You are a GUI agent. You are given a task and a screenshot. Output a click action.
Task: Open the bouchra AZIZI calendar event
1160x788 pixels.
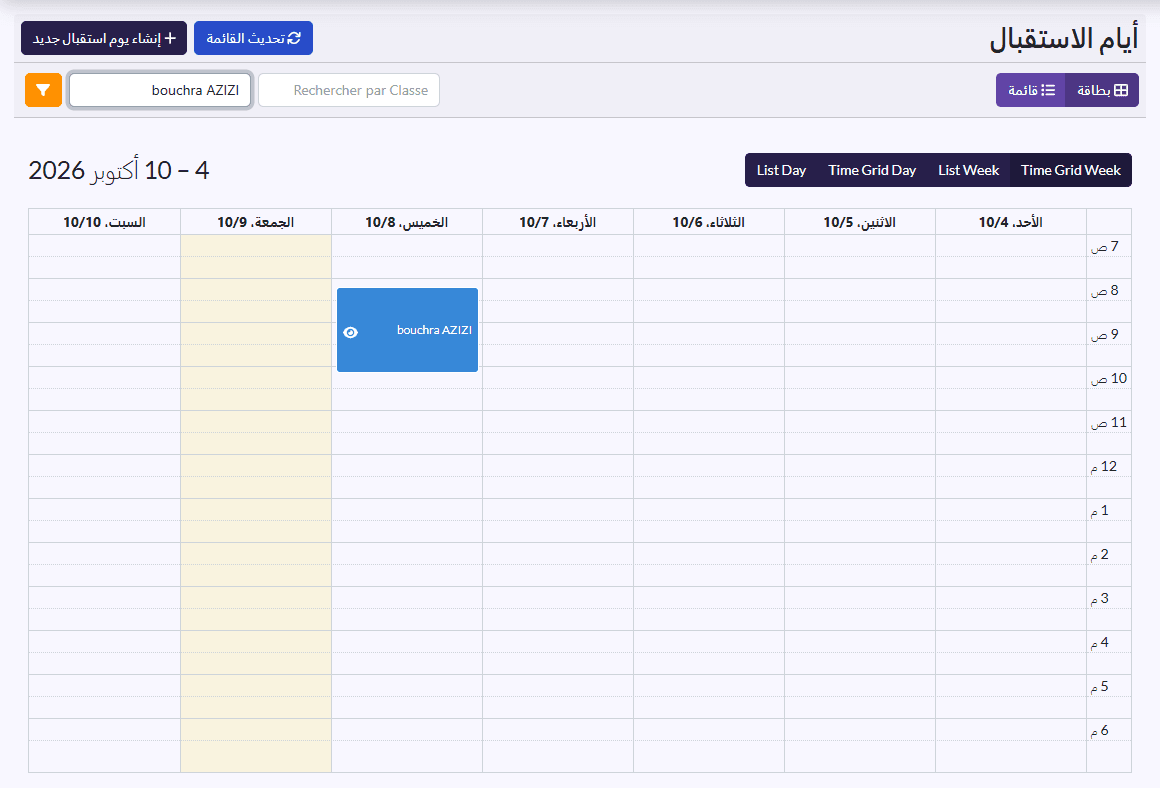[x=408, y=330]
